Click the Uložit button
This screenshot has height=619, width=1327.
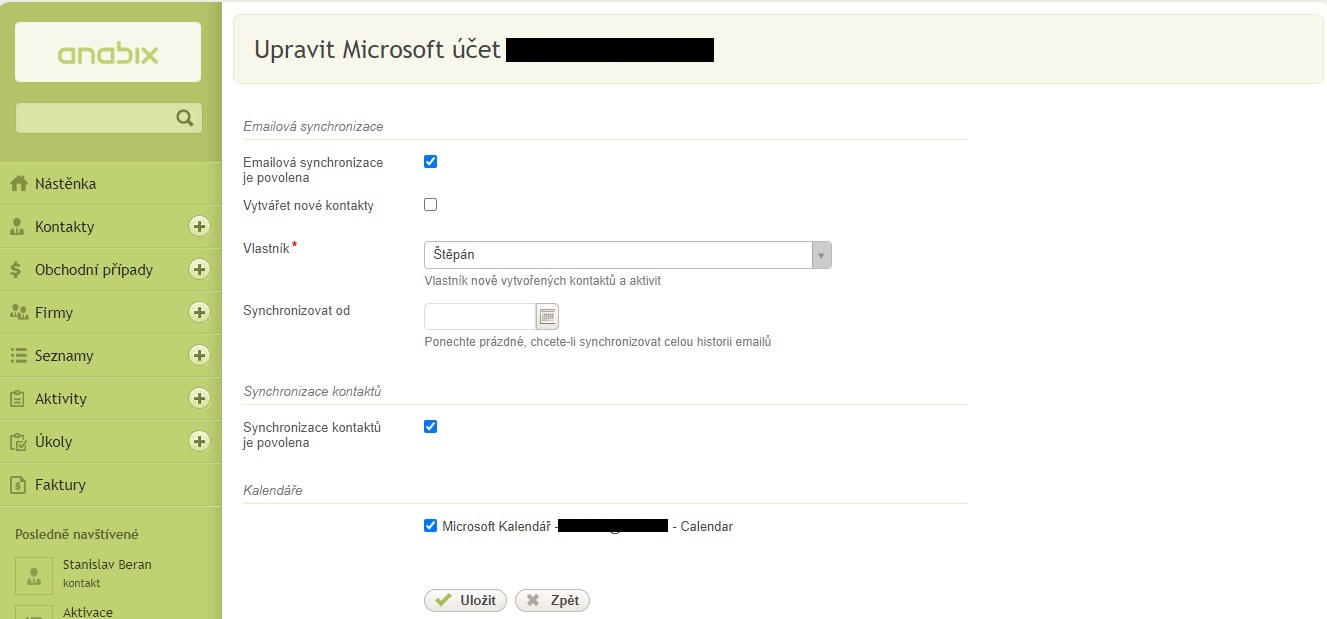click(466, 600)
